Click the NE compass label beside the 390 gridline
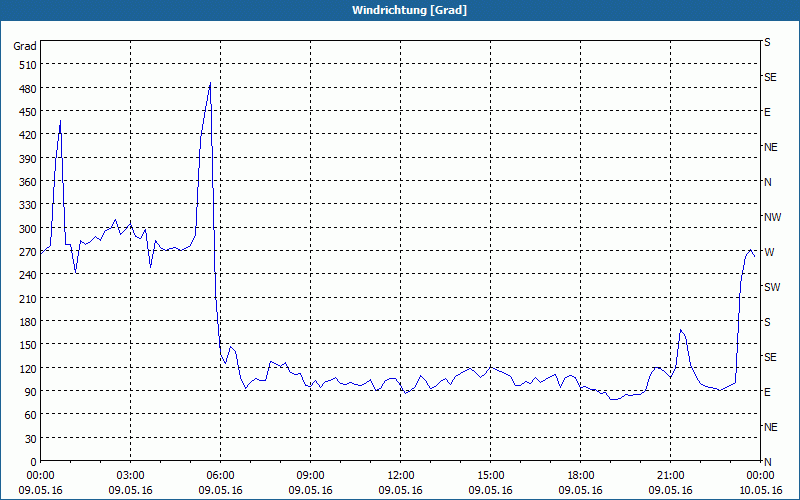Image resolution: width=800 pixels, height=500 pixels. 771,147
